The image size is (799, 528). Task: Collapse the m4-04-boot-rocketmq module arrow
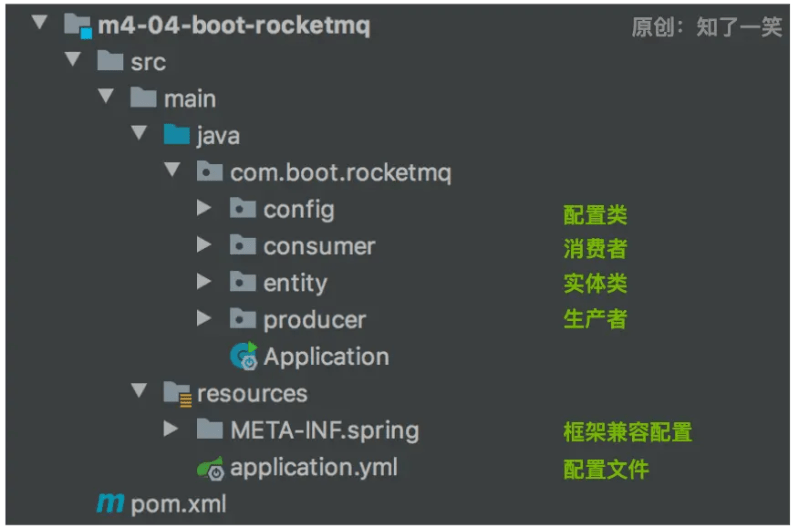coord(39,22)
